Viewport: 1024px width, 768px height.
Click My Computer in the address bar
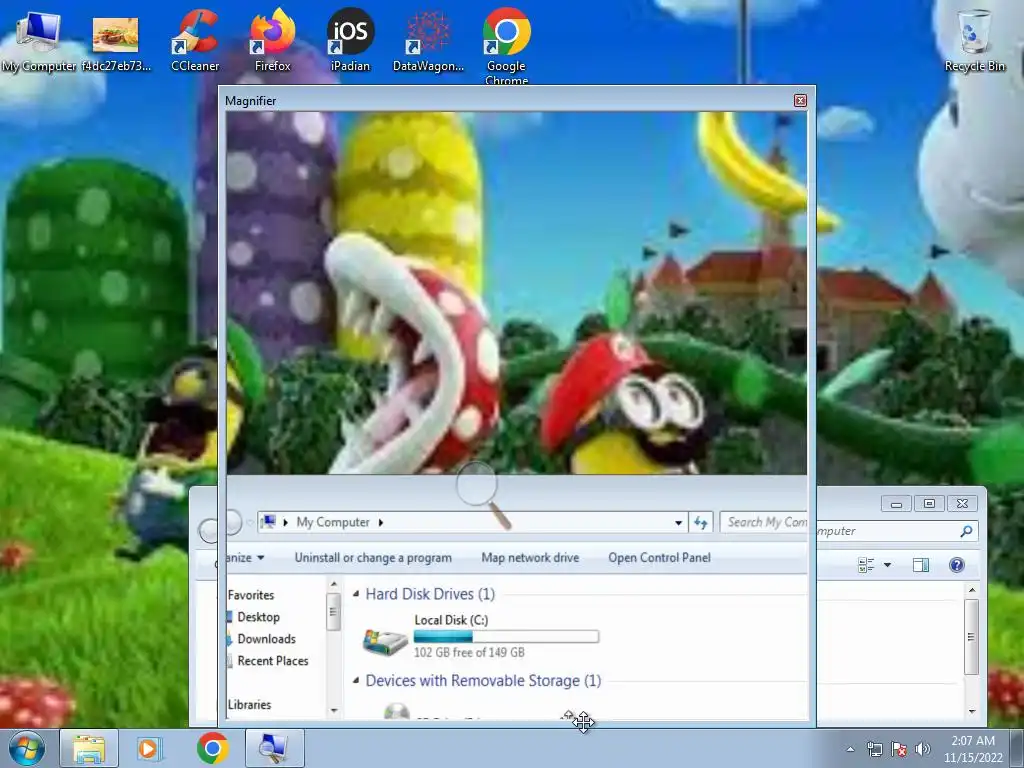click(x=333, y=522)
